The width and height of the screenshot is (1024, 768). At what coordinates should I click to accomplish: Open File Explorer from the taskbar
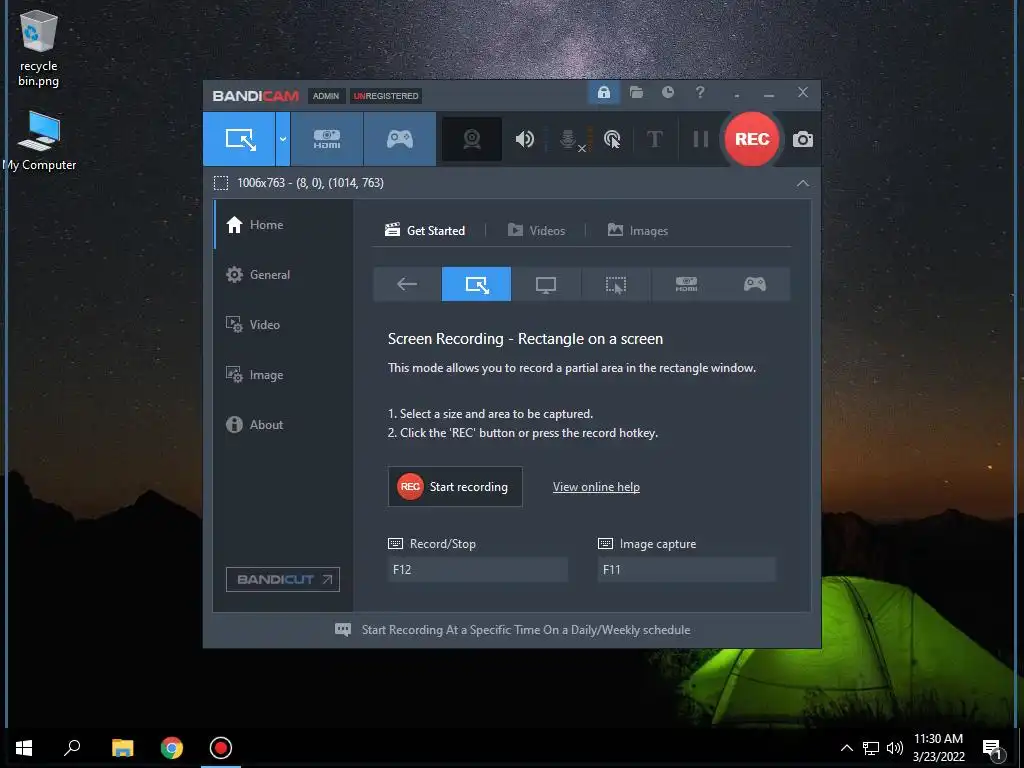coord(122,748)
